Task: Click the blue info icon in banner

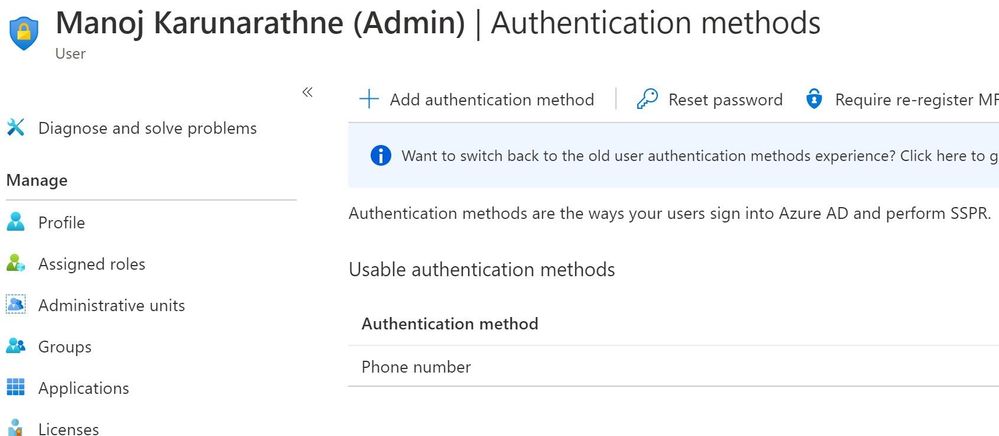Action: click(380, 155)
